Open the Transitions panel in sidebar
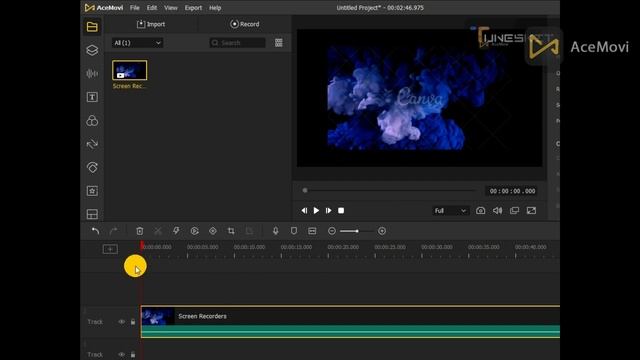Screen dimensions: 640x360 click(92, 144)
